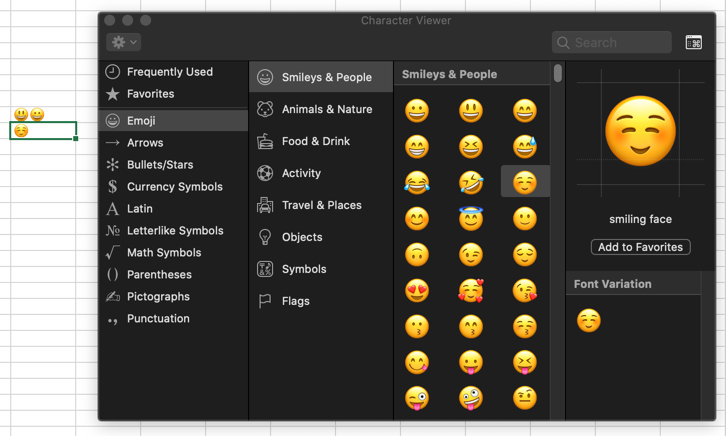Open the Currency Symbols category

(x=174, y=187)
